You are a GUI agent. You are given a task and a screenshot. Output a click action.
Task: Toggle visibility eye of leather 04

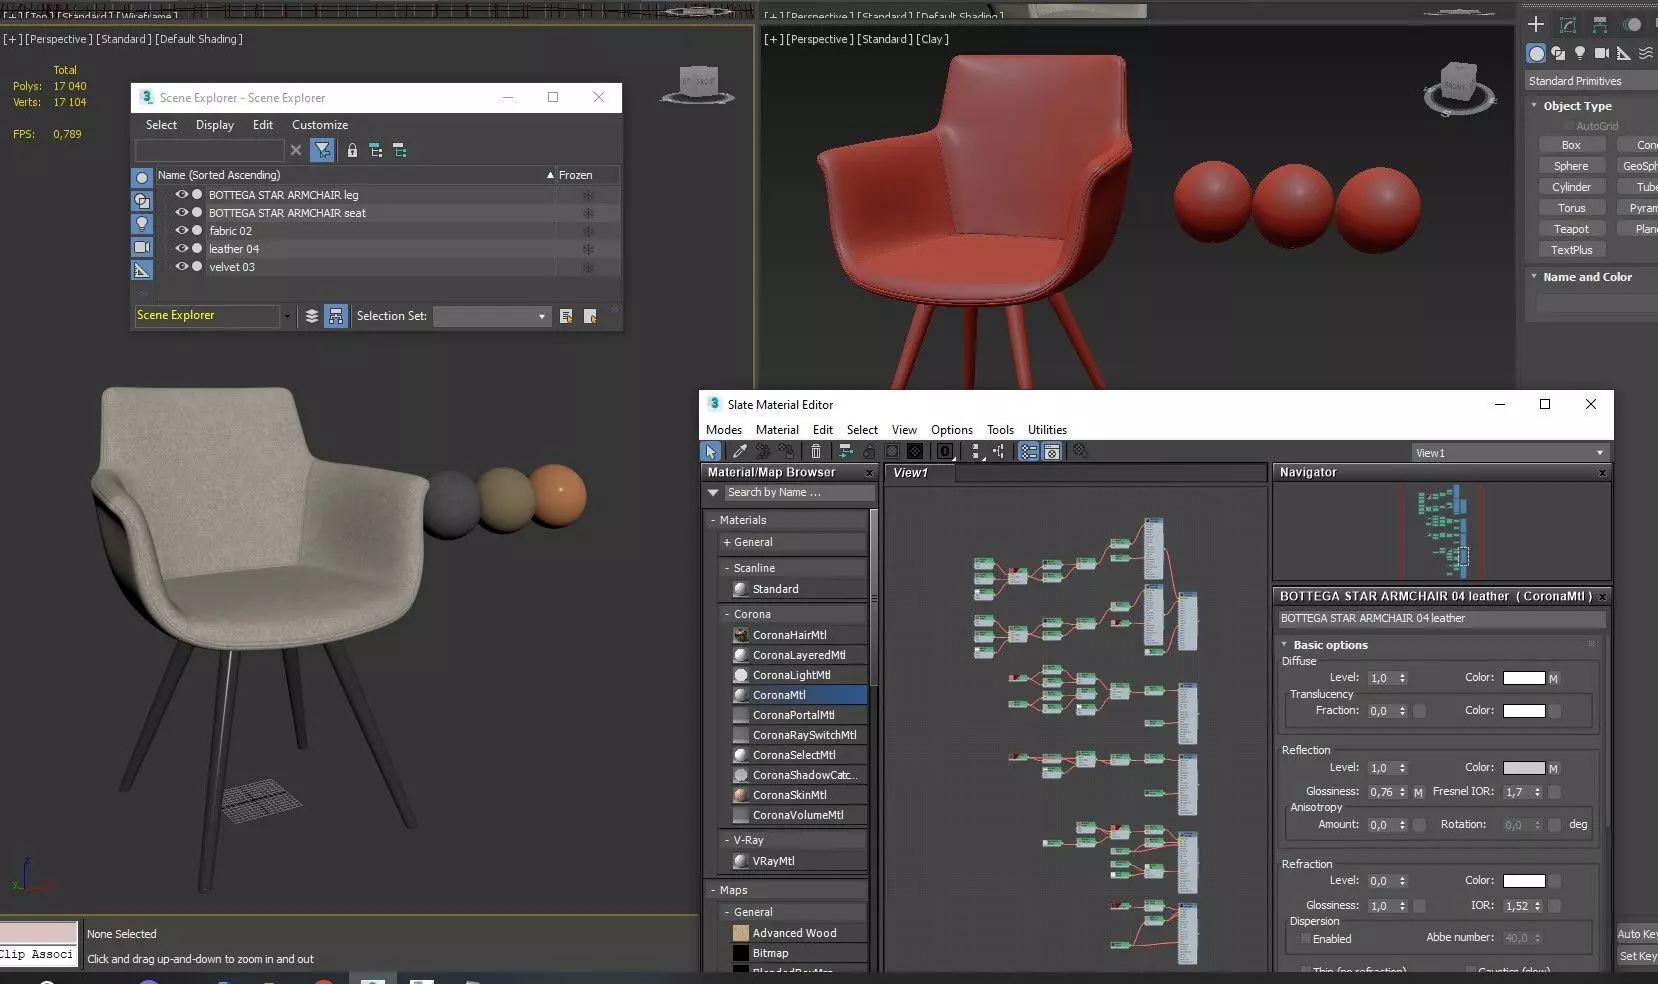point(182,249)
